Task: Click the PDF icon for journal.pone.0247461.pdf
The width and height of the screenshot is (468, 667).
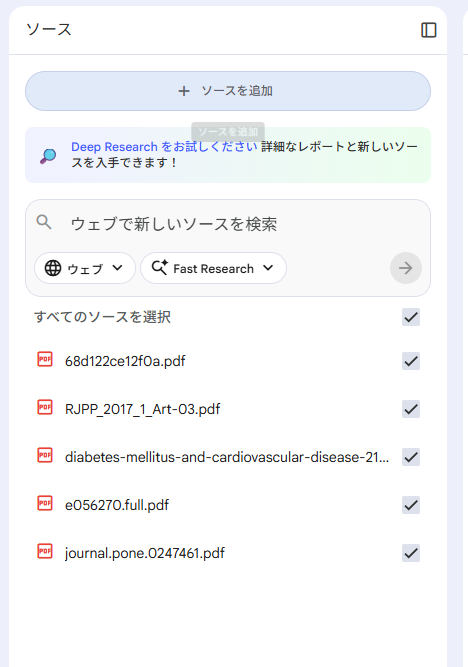Action: [x=45, y=551]
